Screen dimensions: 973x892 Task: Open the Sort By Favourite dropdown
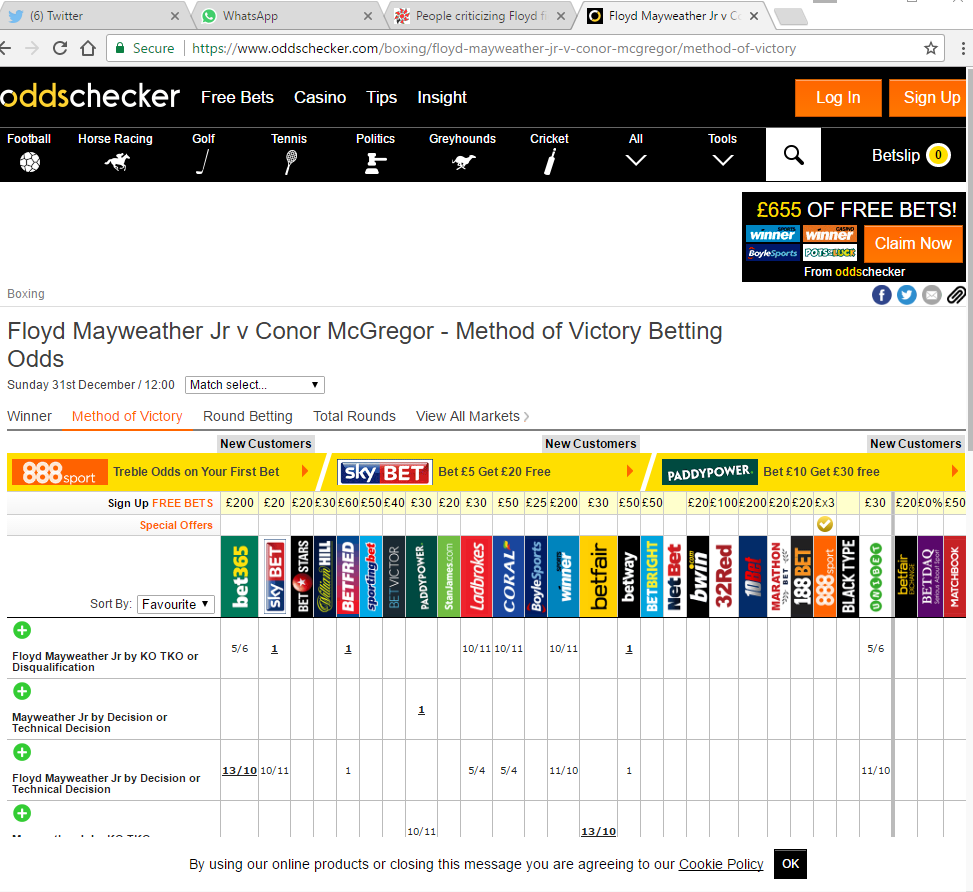click(x=176, y=604)
